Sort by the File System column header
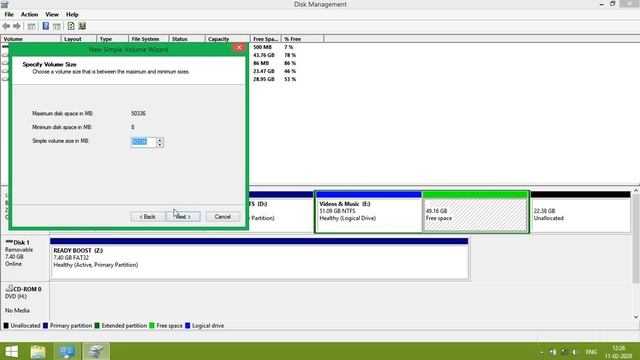 [149, 39]
